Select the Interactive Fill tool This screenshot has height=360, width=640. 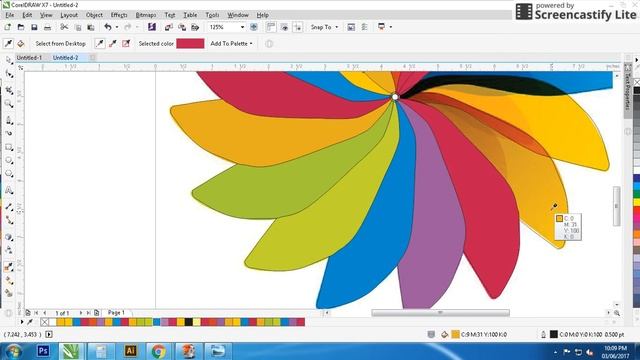pos(9,280)
